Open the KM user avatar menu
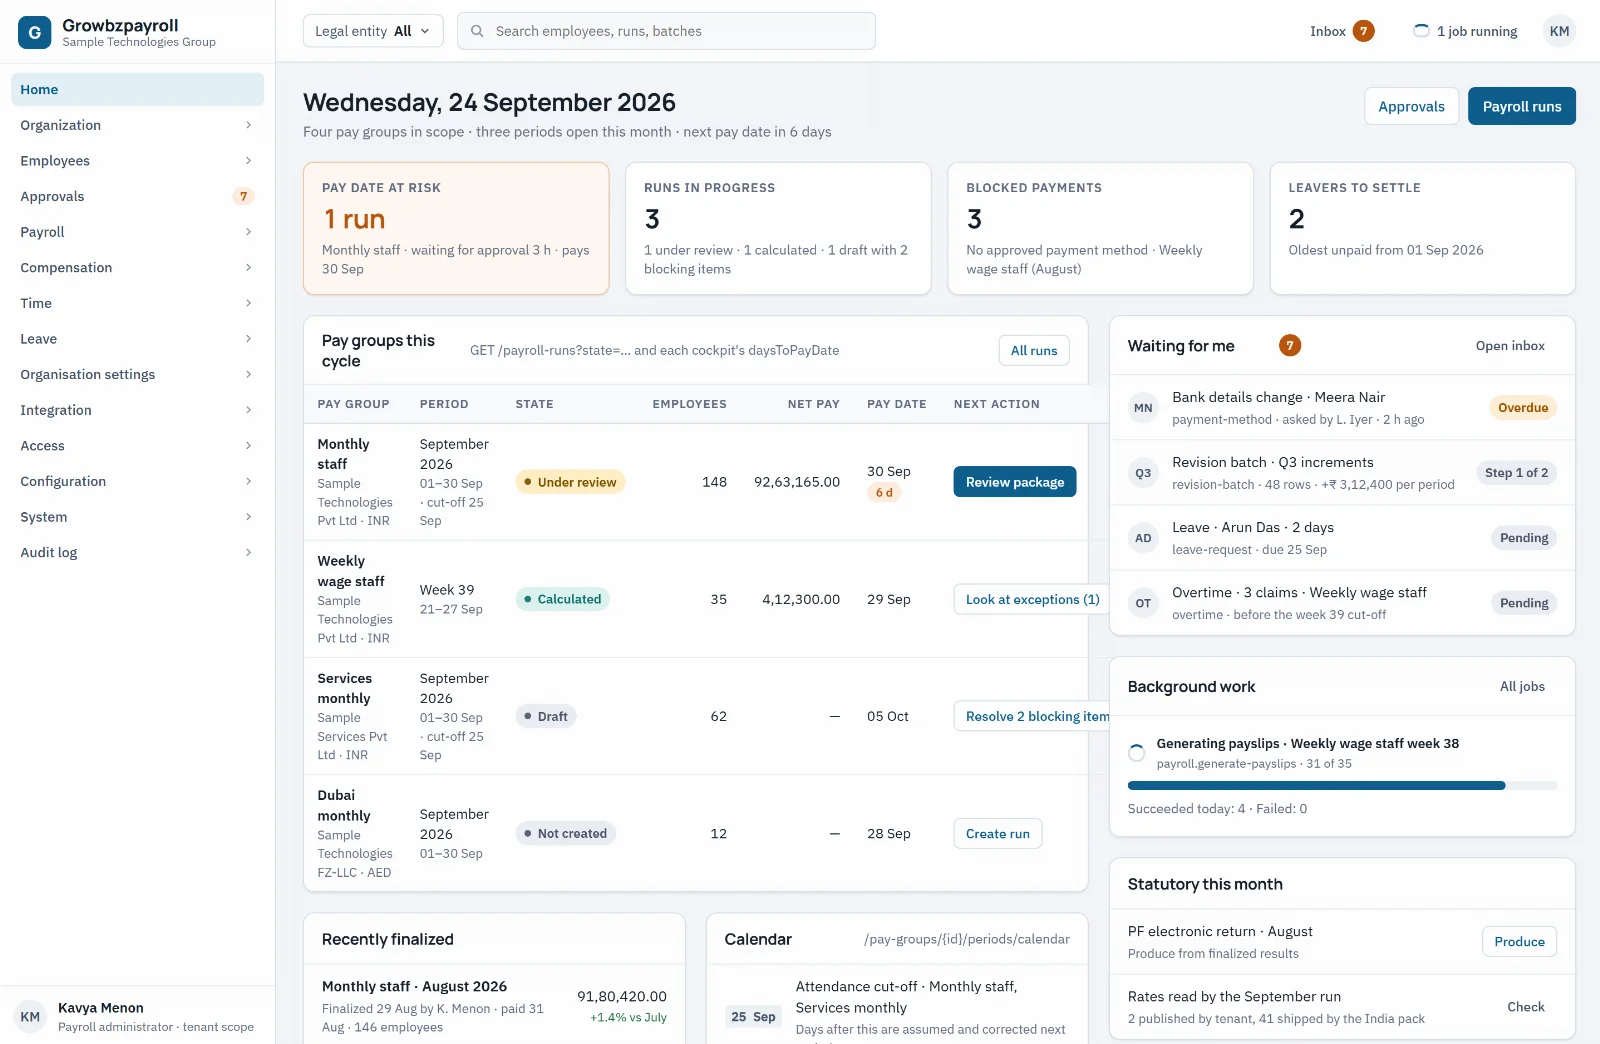Viewport: 1600px width, 1044px height. click(x=1559, y=31)
